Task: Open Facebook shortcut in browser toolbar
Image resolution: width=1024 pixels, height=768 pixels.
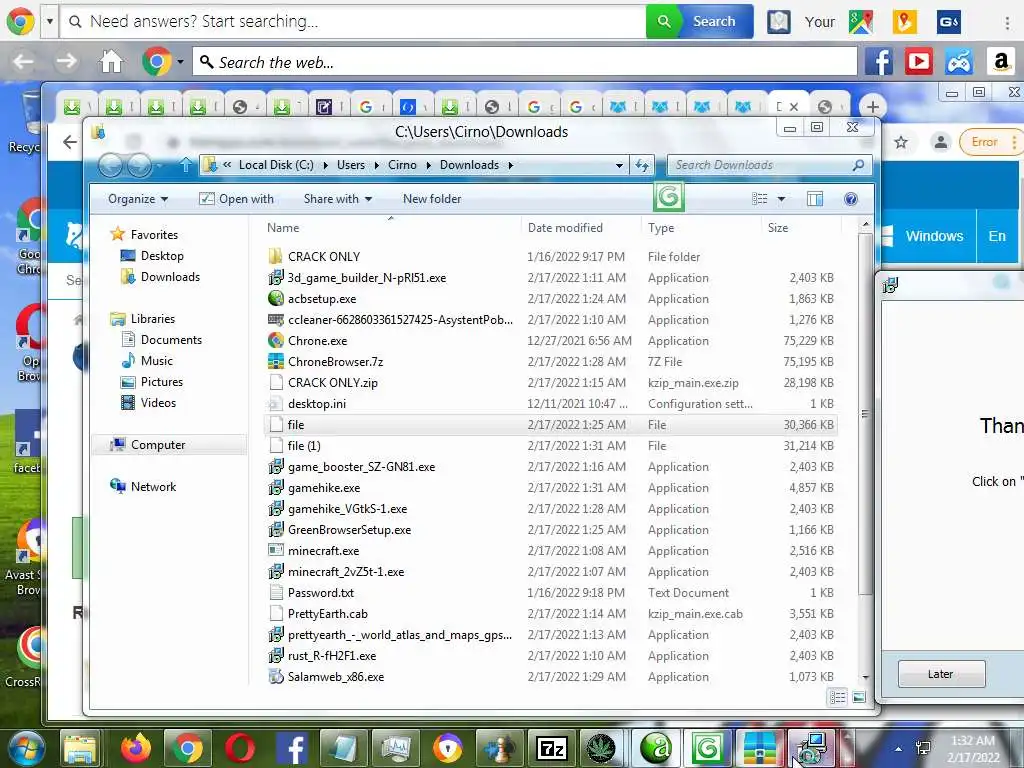Action: (x=879, y=62)
